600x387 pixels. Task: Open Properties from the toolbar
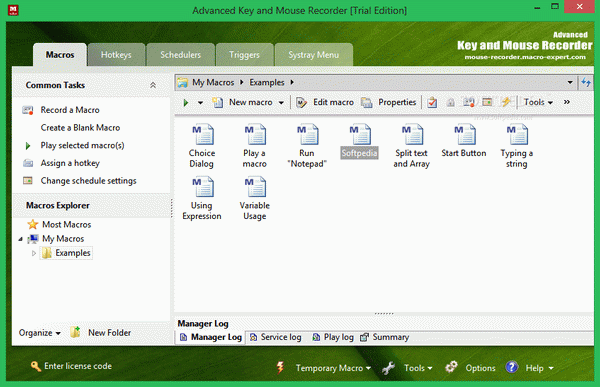pos(388,102)
